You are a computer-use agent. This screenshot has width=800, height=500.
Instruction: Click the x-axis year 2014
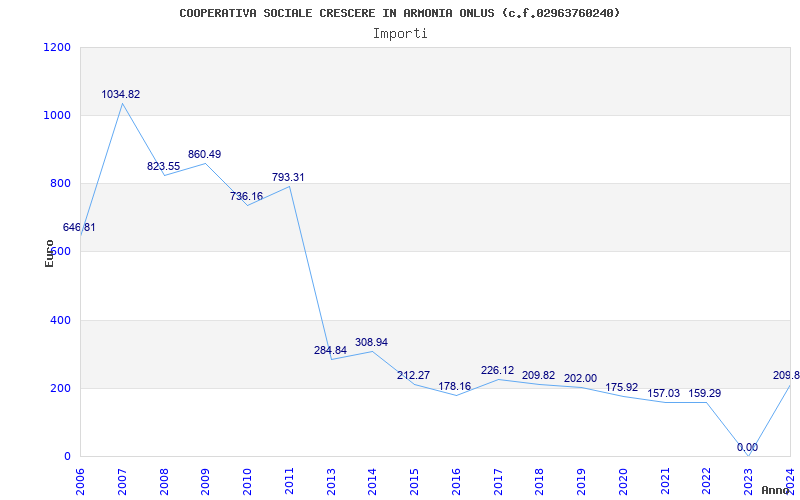click(373, 482)
